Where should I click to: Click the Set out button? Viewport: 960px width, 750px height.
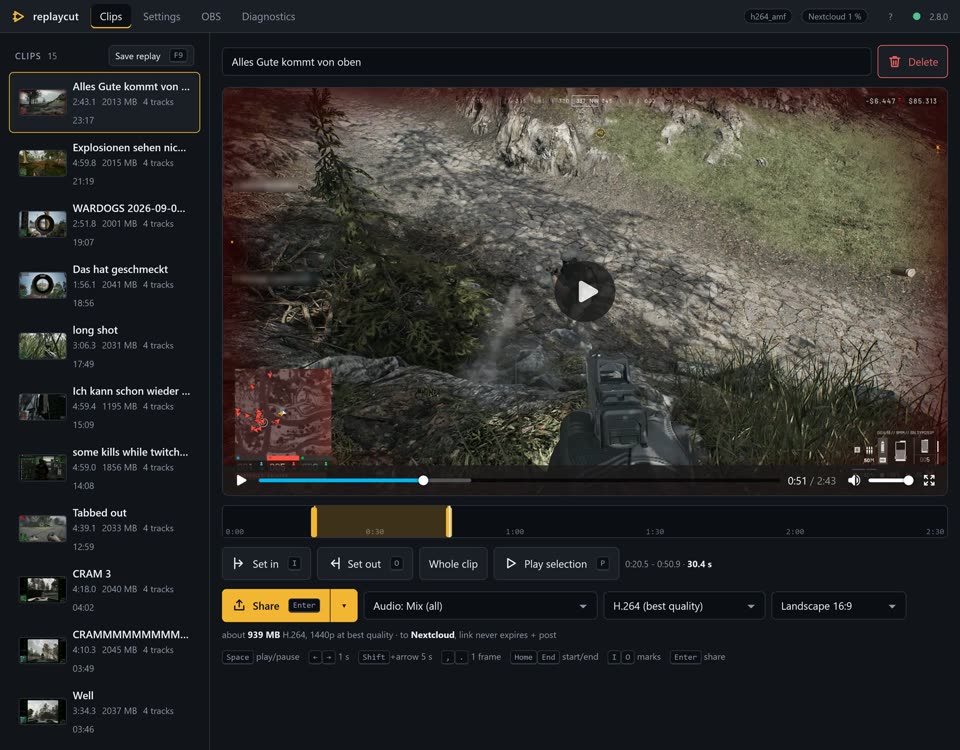(x=365, y=564)
